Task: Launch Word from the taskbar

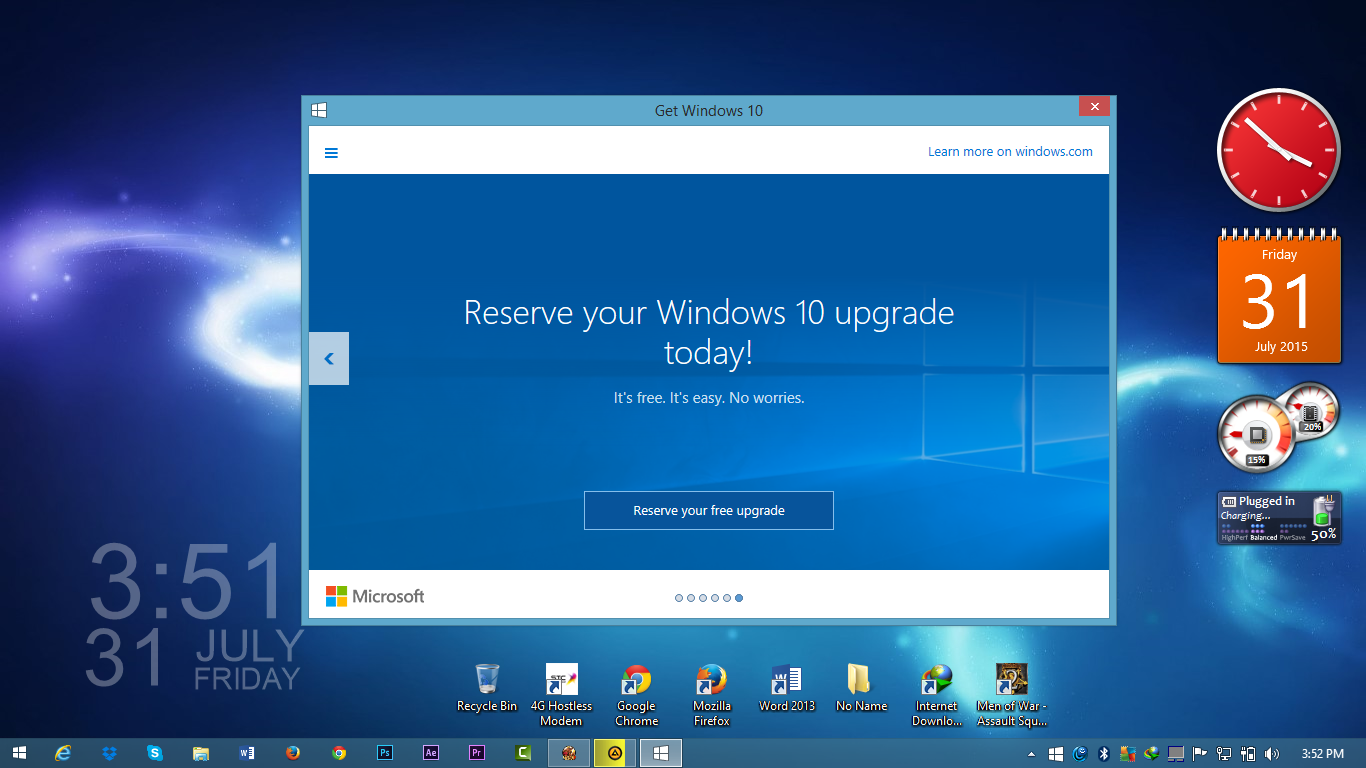Action: [247, 753]
